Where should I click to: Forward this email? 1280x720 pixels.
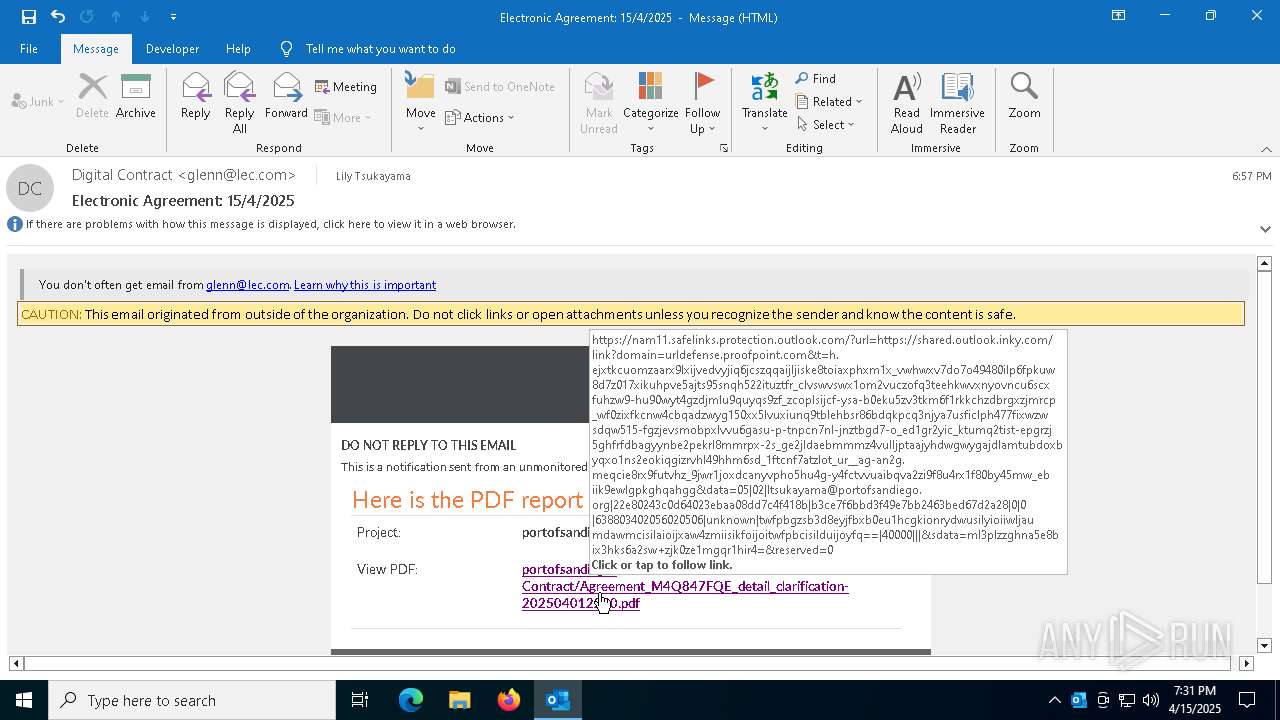point(287,96)
